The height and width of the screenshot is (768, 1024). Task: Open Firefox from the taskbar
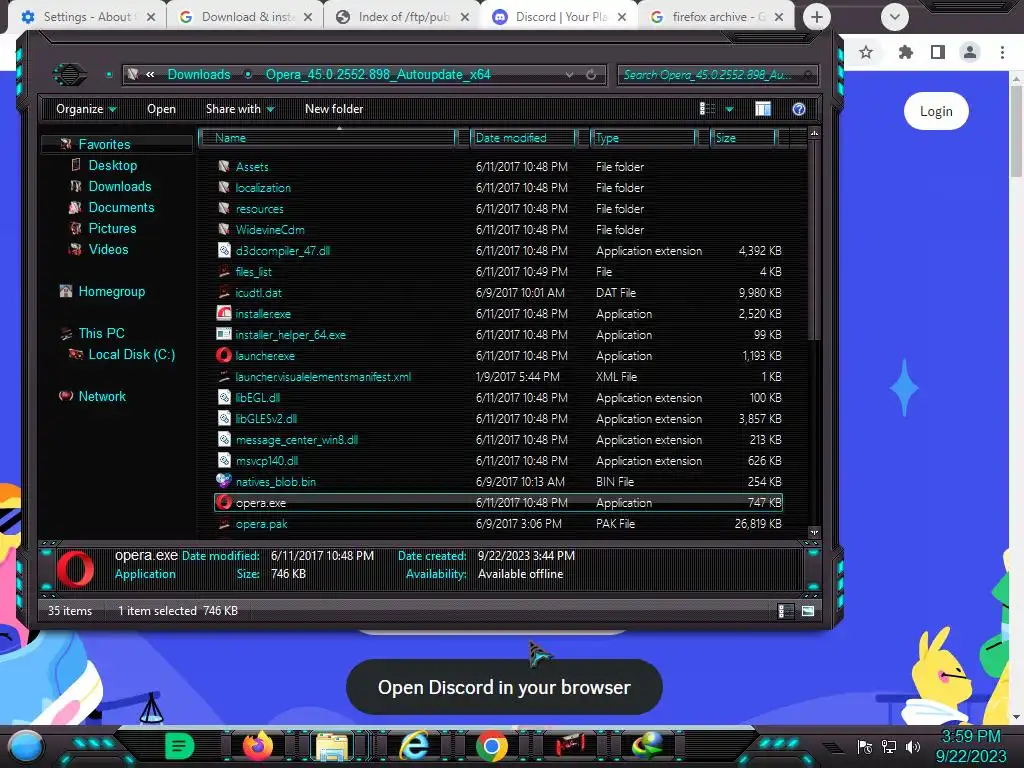[x=258, y=745]
